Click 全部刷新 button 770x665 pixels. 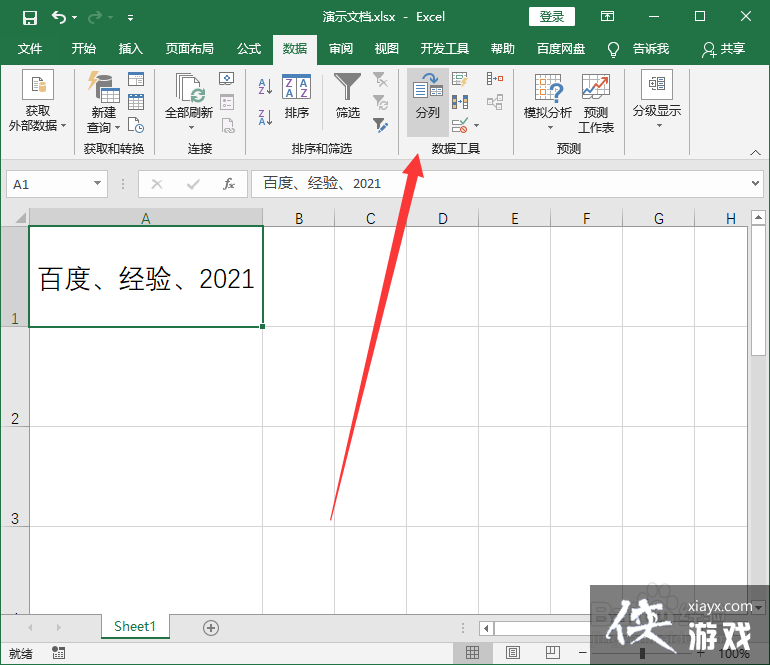point(189,96)
